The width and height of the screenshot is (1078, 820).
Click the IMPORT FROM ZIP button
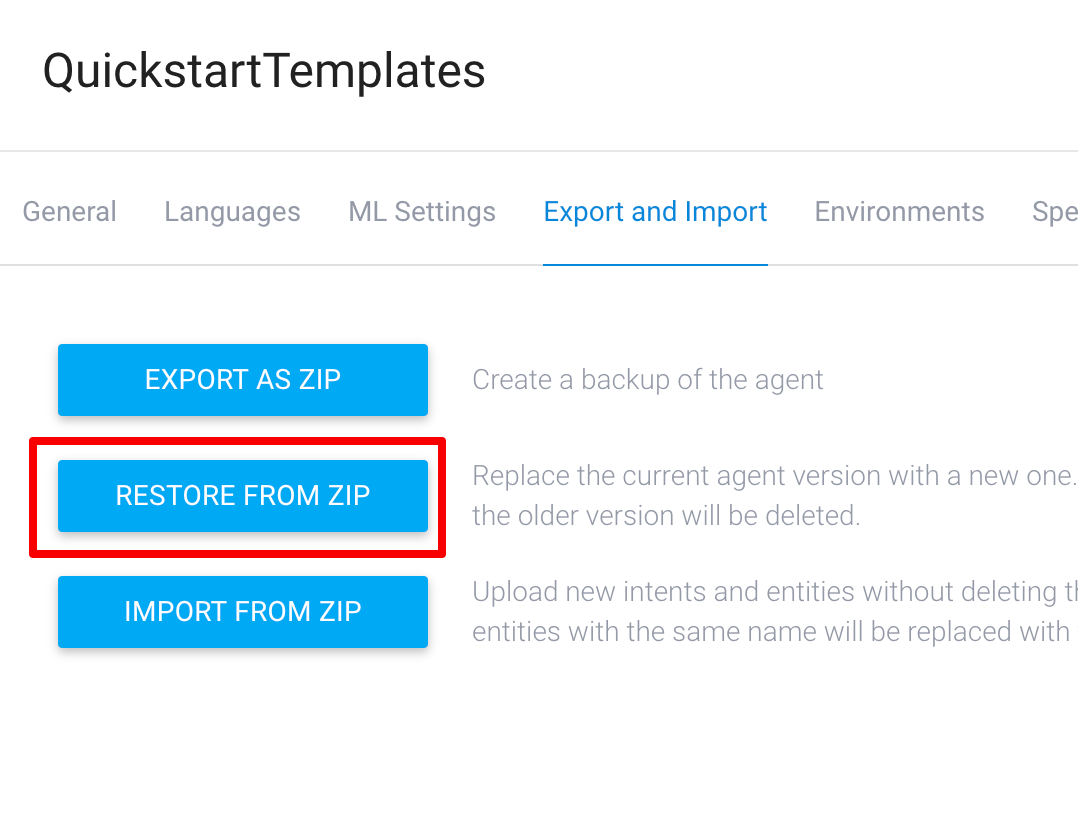243,612
